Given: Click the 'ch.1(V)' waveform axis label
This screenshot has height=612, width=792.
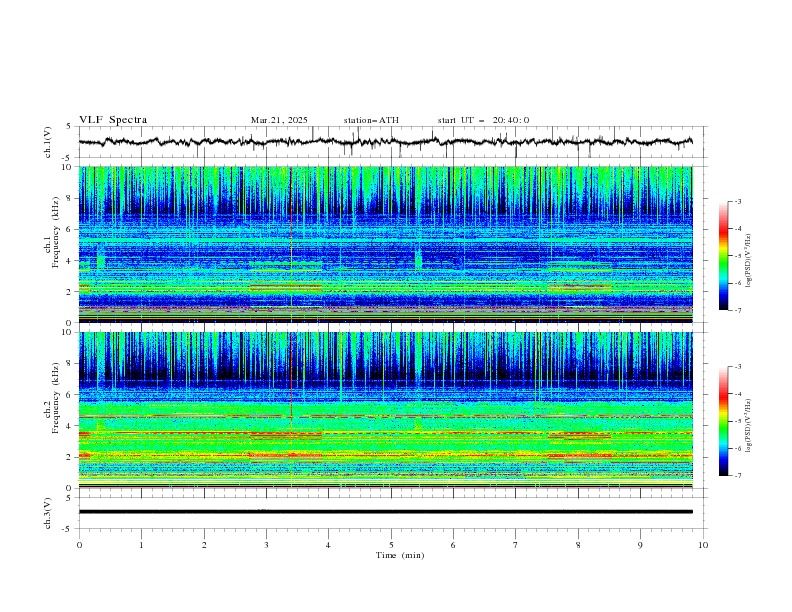Looking at the screenshot, I should [48, 142].
